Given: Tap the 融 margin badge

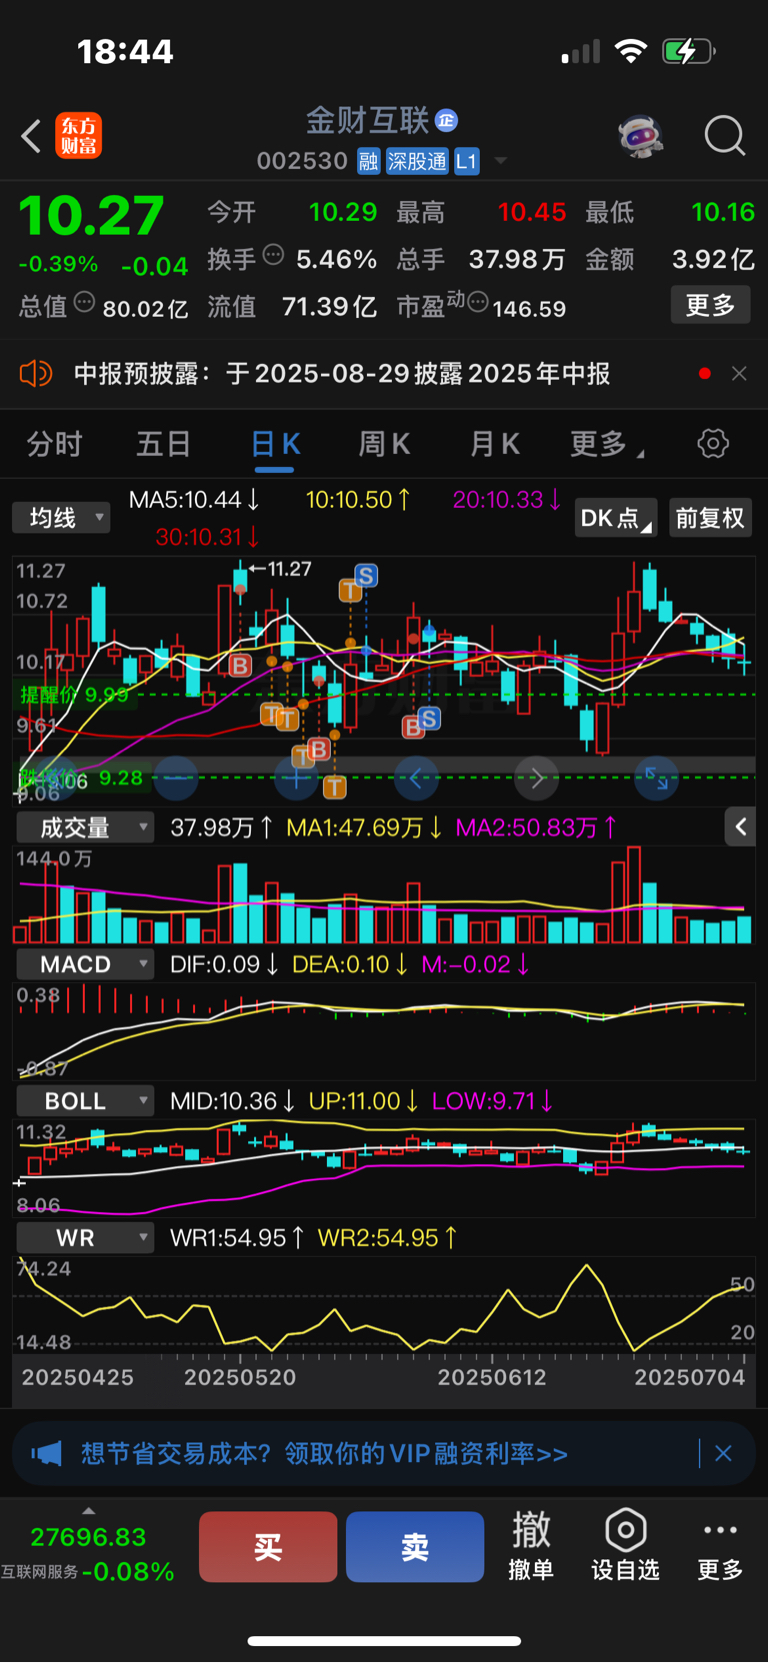Looking at the screenshot, I should pyautogui.click(x=369, y=161).
